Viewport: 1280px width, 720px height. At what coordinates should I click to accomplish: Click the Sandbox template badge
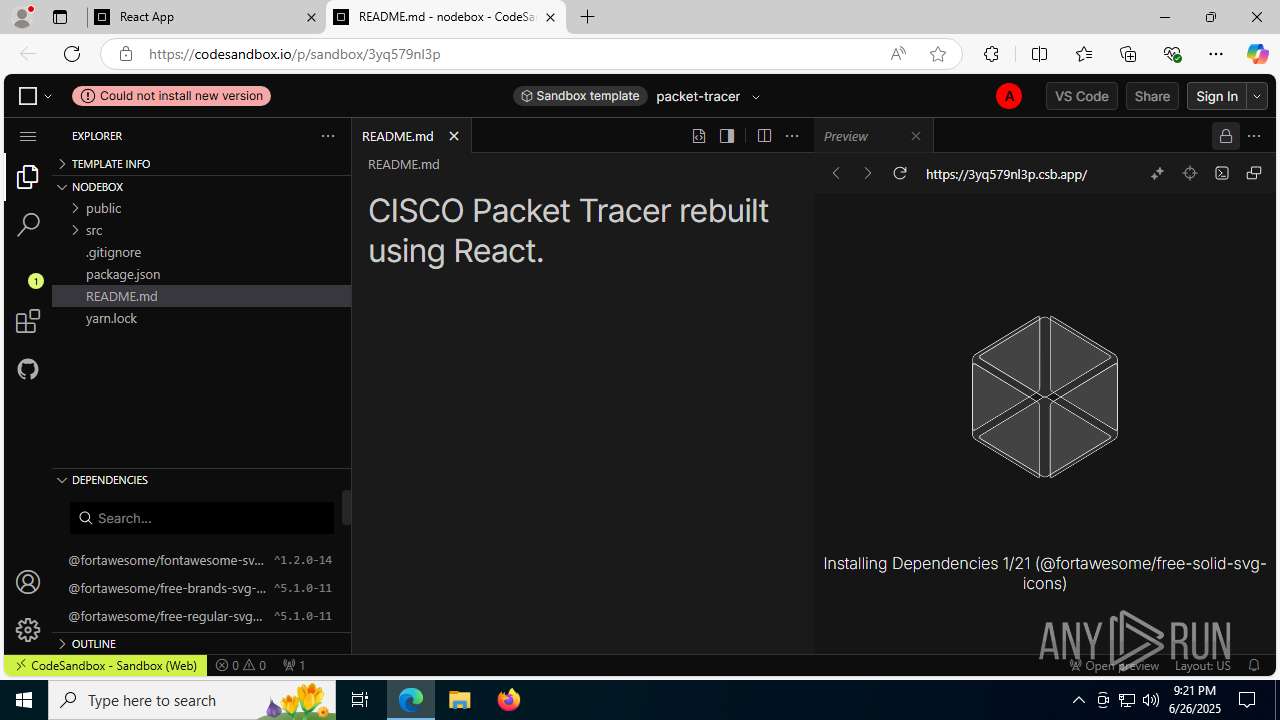580,96
